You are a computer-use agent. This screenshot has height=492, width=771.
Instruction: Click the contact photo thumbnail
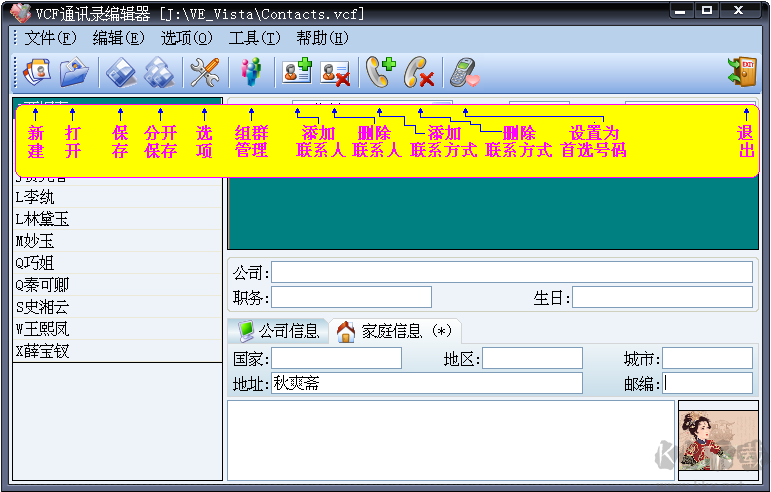coord(718,440)
